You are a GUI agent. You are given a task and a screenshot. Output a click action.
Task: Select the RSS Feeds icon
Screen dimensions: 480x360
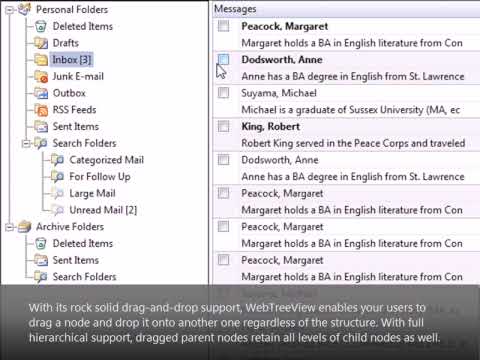point(41,110)
